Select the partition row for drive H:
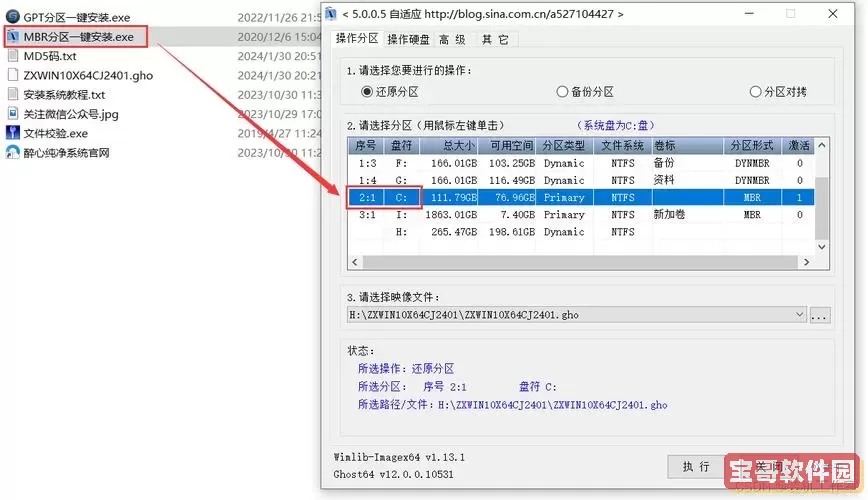Viewport: 868px width, 500px height. (581, 232)
